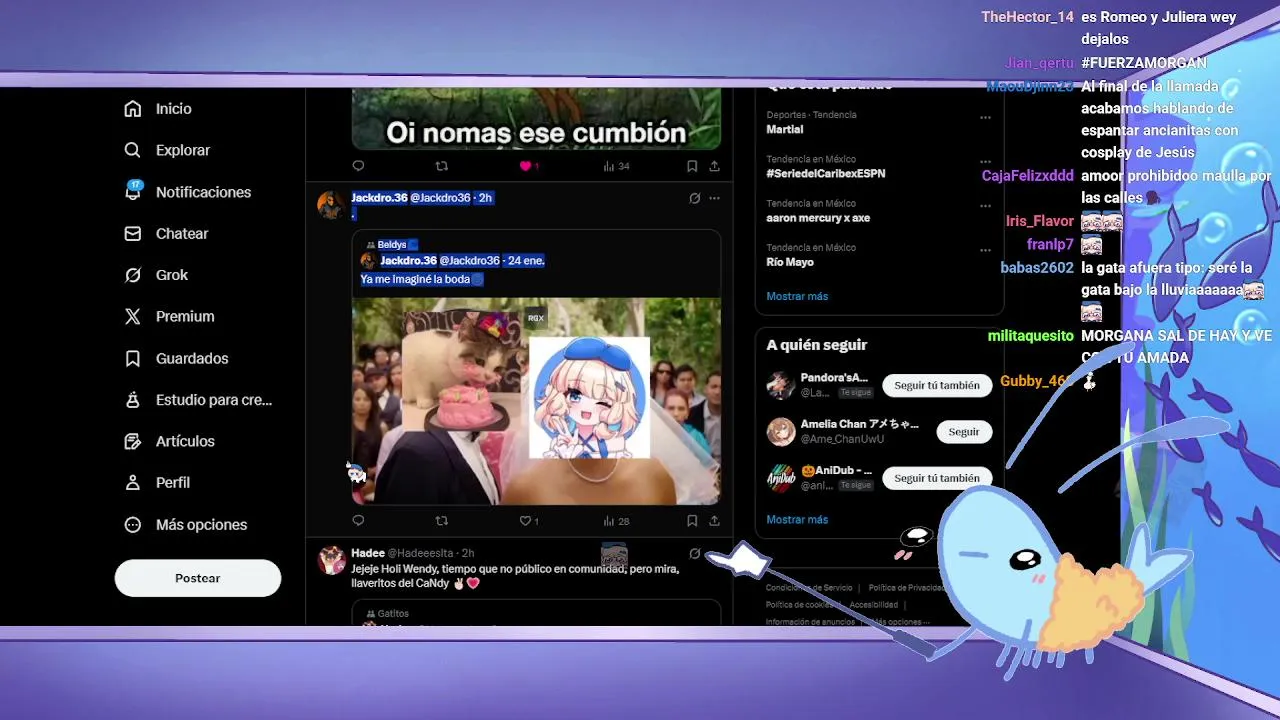Image resolution: width=1280 pixels, height=720 pixels.
Task: Reply to the Oi nomas ese cumbión post
Action: tap(358, 166)
